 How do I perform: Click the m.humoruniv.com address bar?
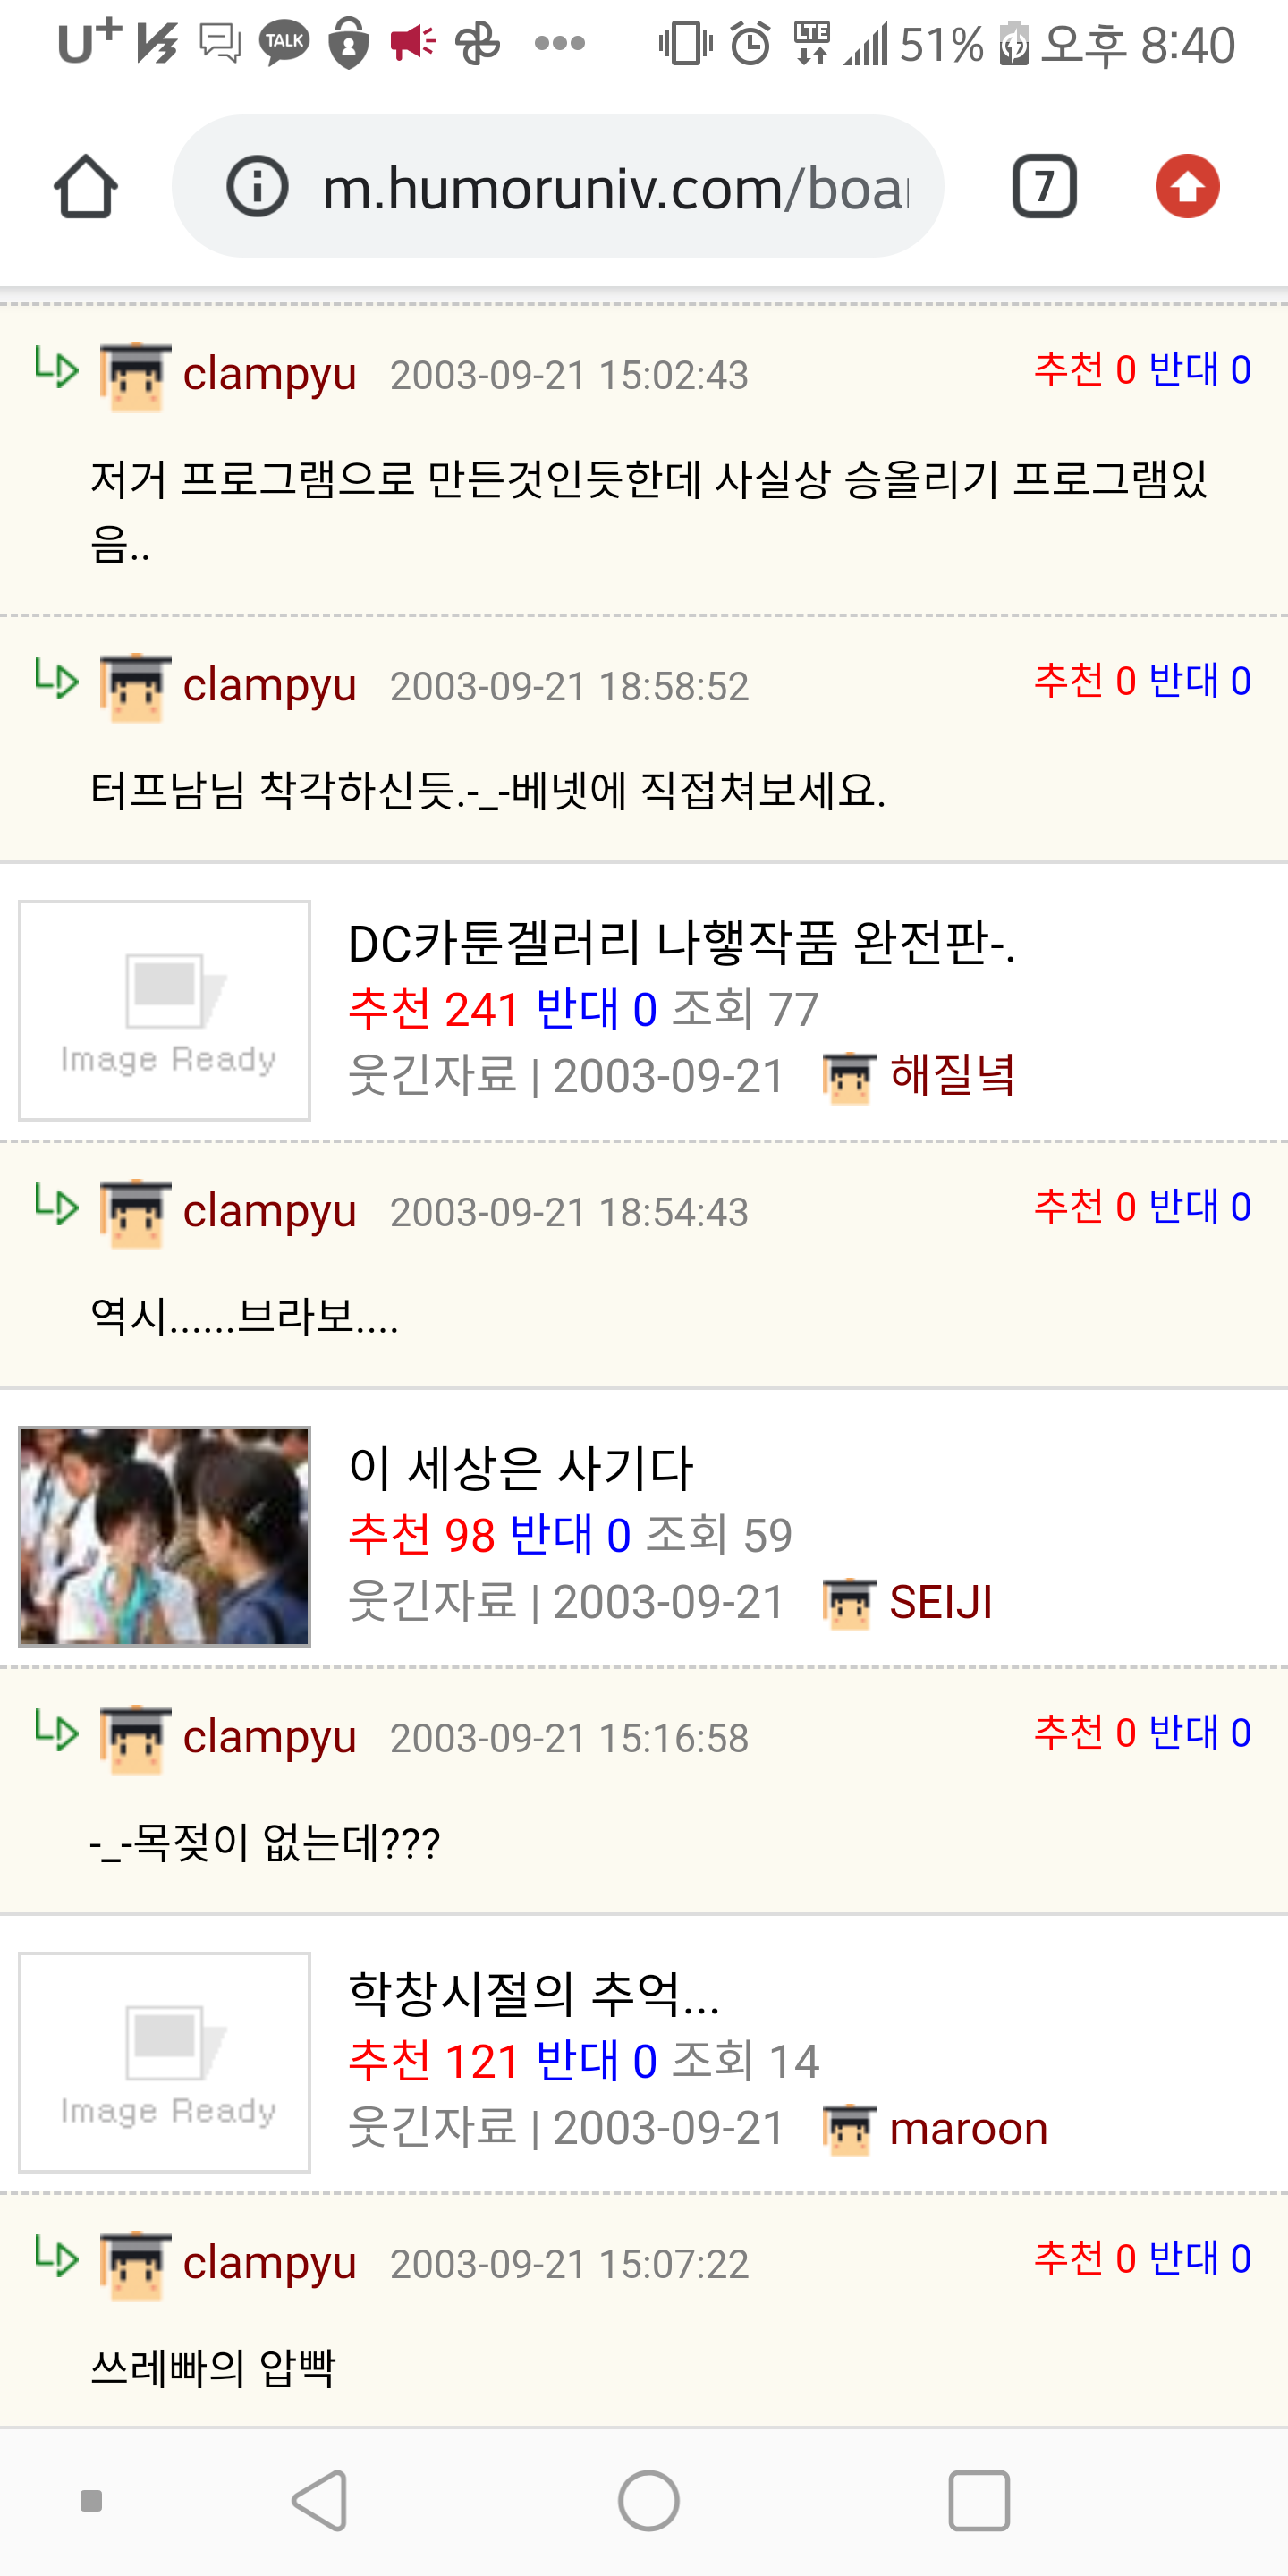tap(558, 186)
